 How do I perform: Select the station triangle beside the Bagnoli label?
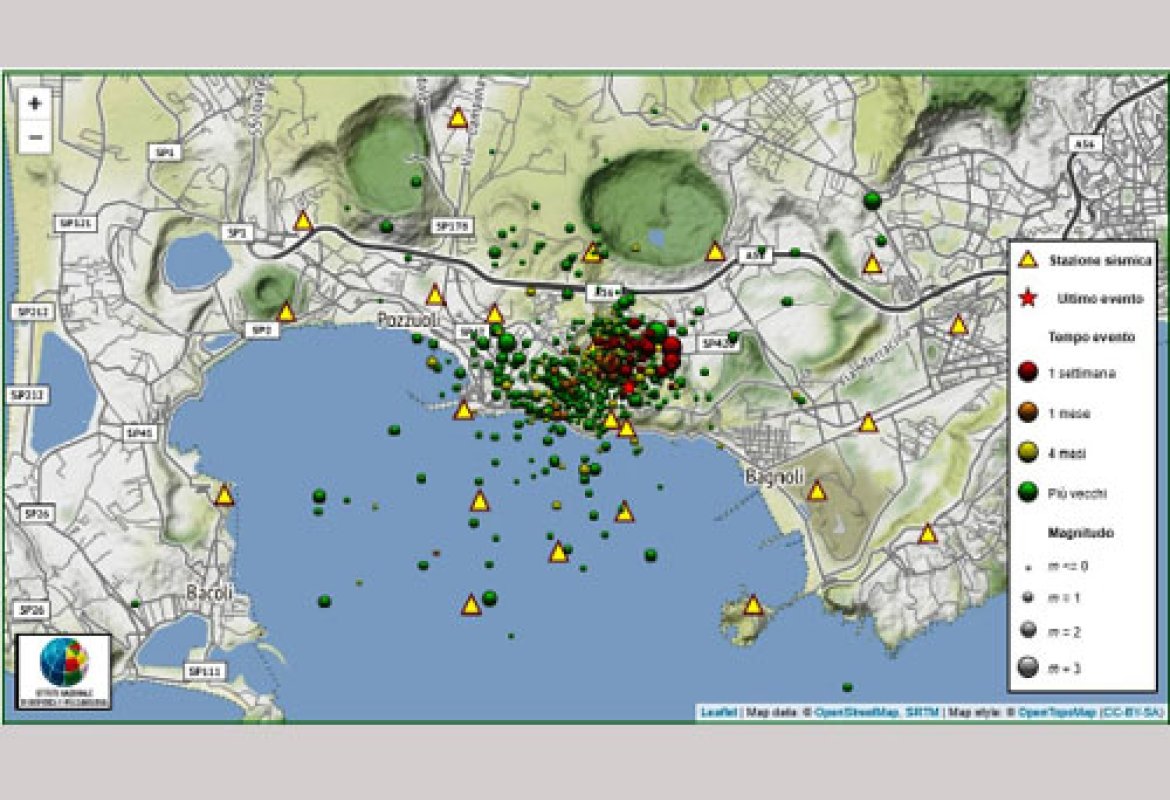(817, 491)
